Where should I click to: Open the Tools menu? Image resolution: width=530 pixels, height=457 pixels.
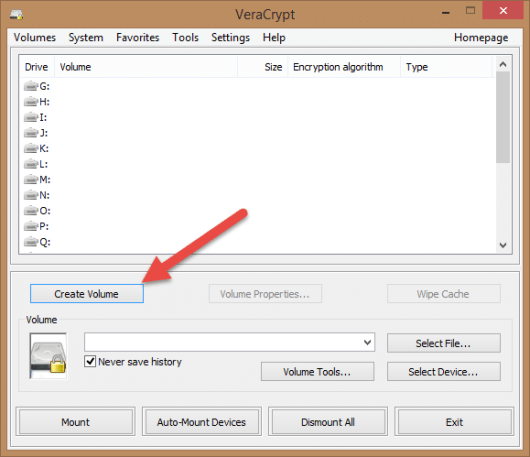coord(185,37)
